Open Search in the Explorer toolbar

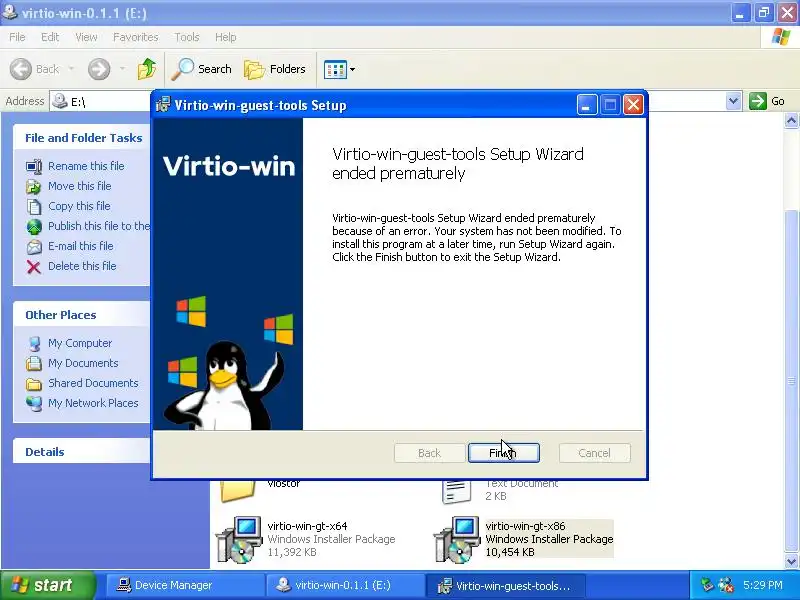pos(202,69)
